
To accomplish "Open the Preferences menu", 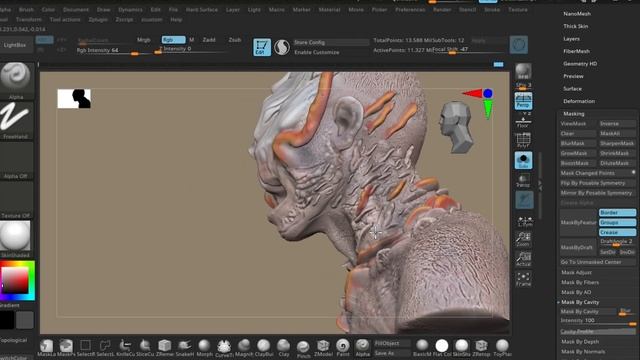I will click(x=410, y=9).
